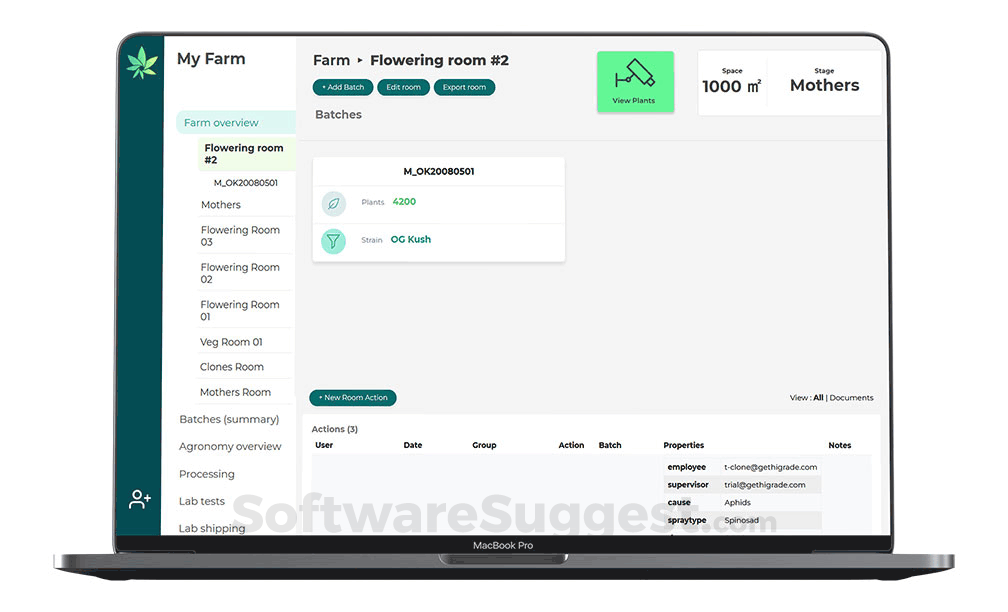The image size is (1008, 612).
Task: Click the funnel icon beside Strain
Action: click(x=333, y=240)
